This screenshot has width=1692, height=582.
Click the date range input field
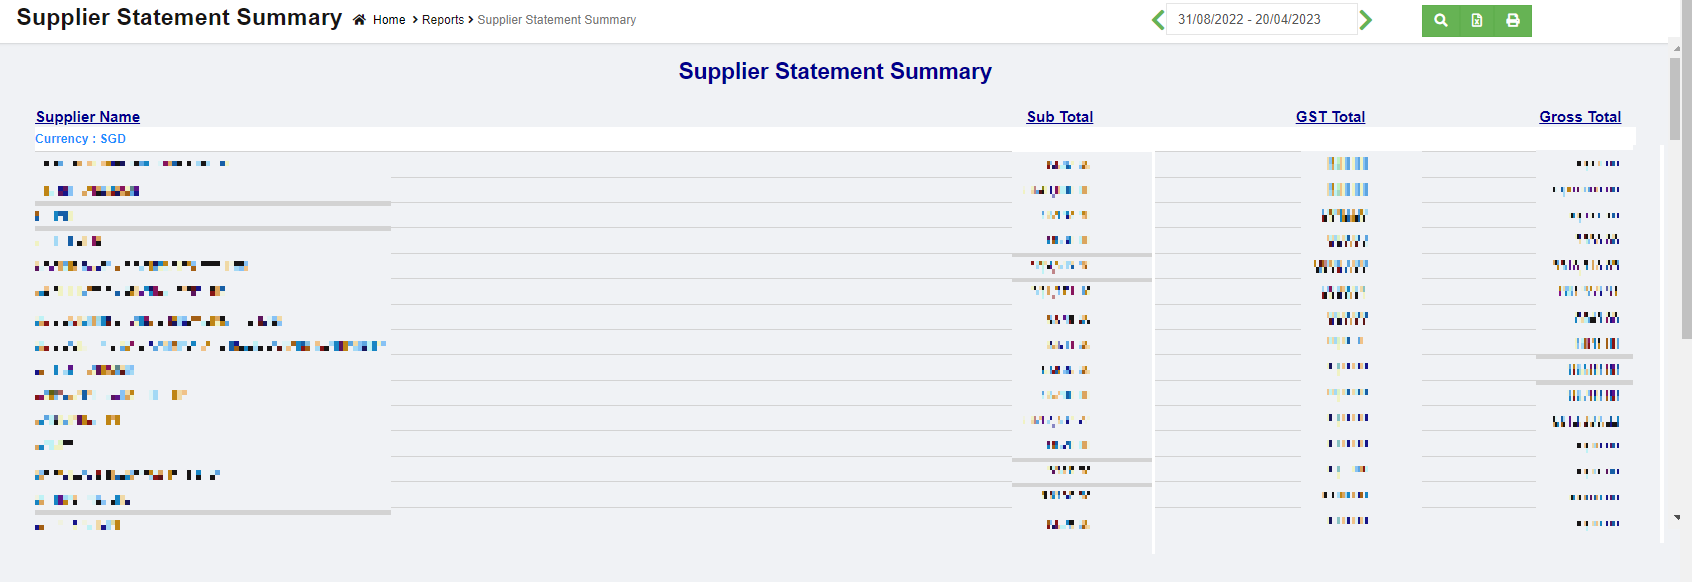click(x=1261, y=20)
